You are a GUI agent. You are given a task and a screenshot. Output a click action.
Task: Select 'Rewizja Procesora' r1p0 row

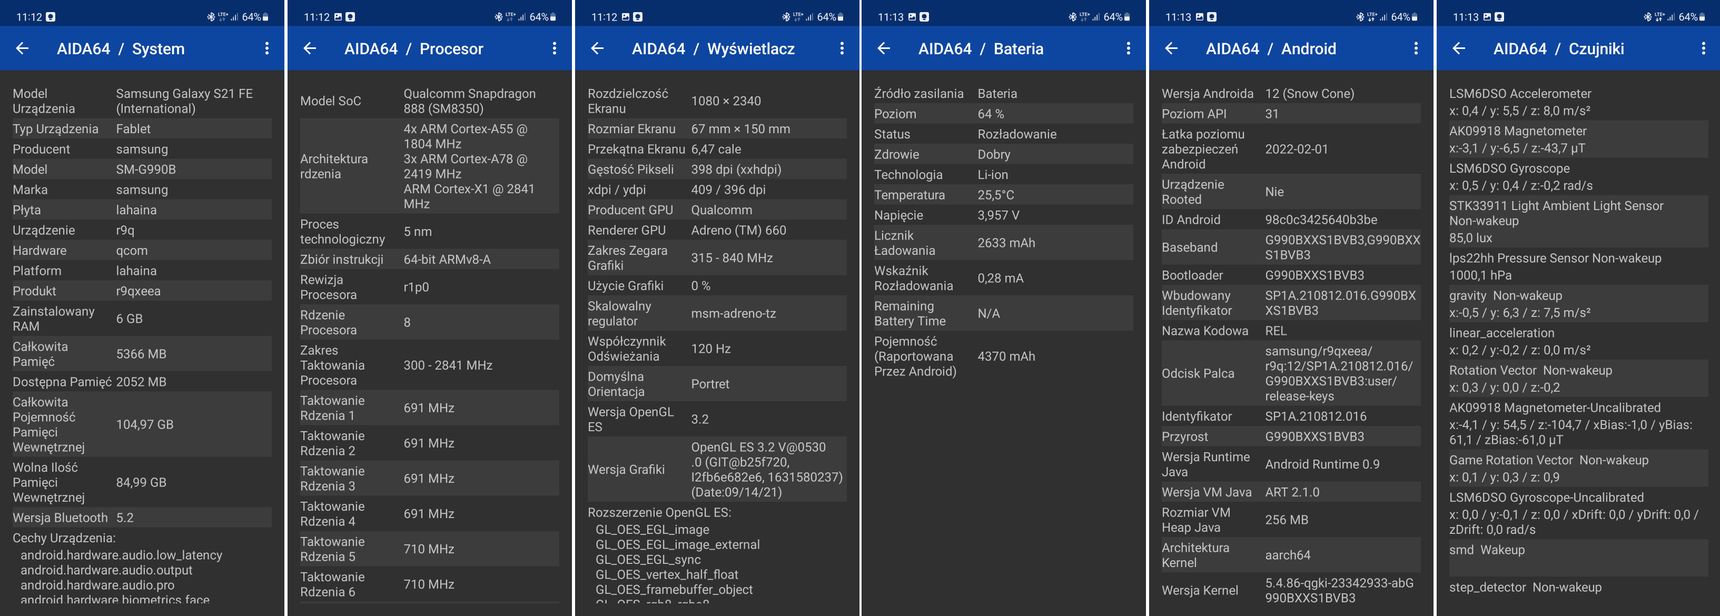tap(429, 287)
